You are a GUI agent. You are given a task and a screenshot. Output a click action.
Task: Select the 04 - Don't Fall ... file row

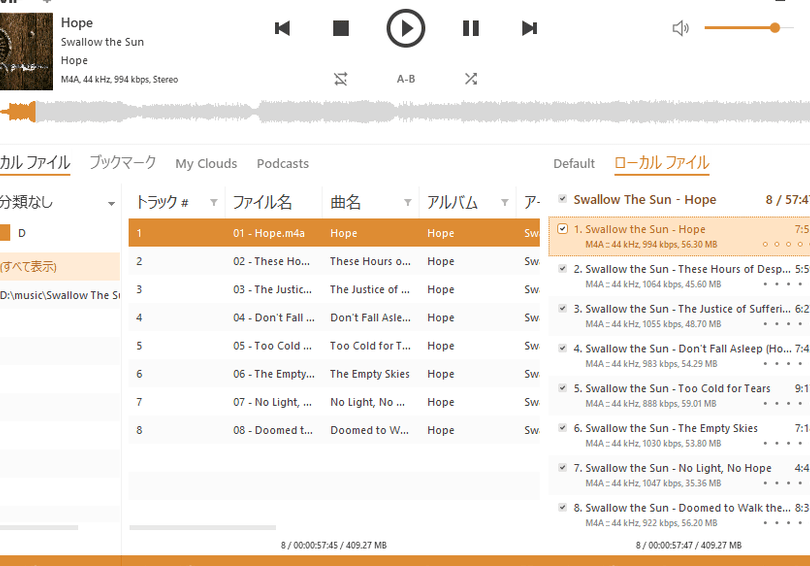click(x=334, y=318)
